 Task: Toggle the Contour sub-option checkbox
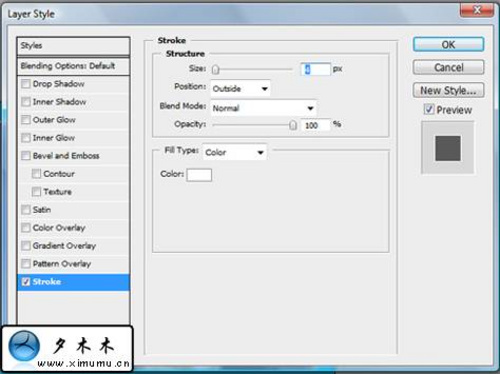tap(36, 174)
